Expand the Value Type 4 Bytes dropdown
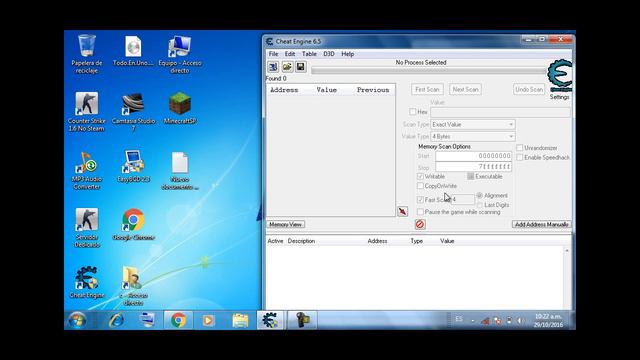The width and height of the screenshot is (640, 360). [473, 136]
